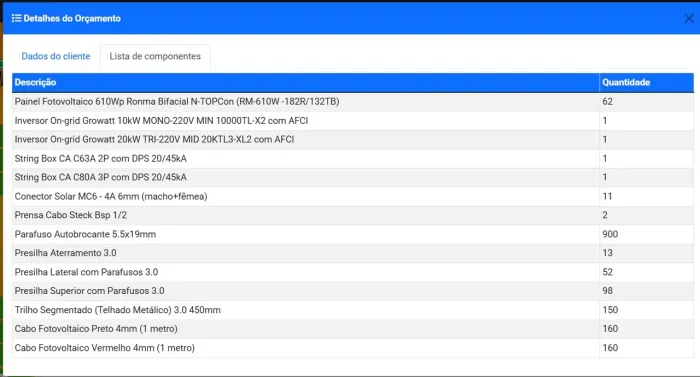
Task: Select the Inversor Growatt 10kW MONO-220V row
Action: click(353, 121)
